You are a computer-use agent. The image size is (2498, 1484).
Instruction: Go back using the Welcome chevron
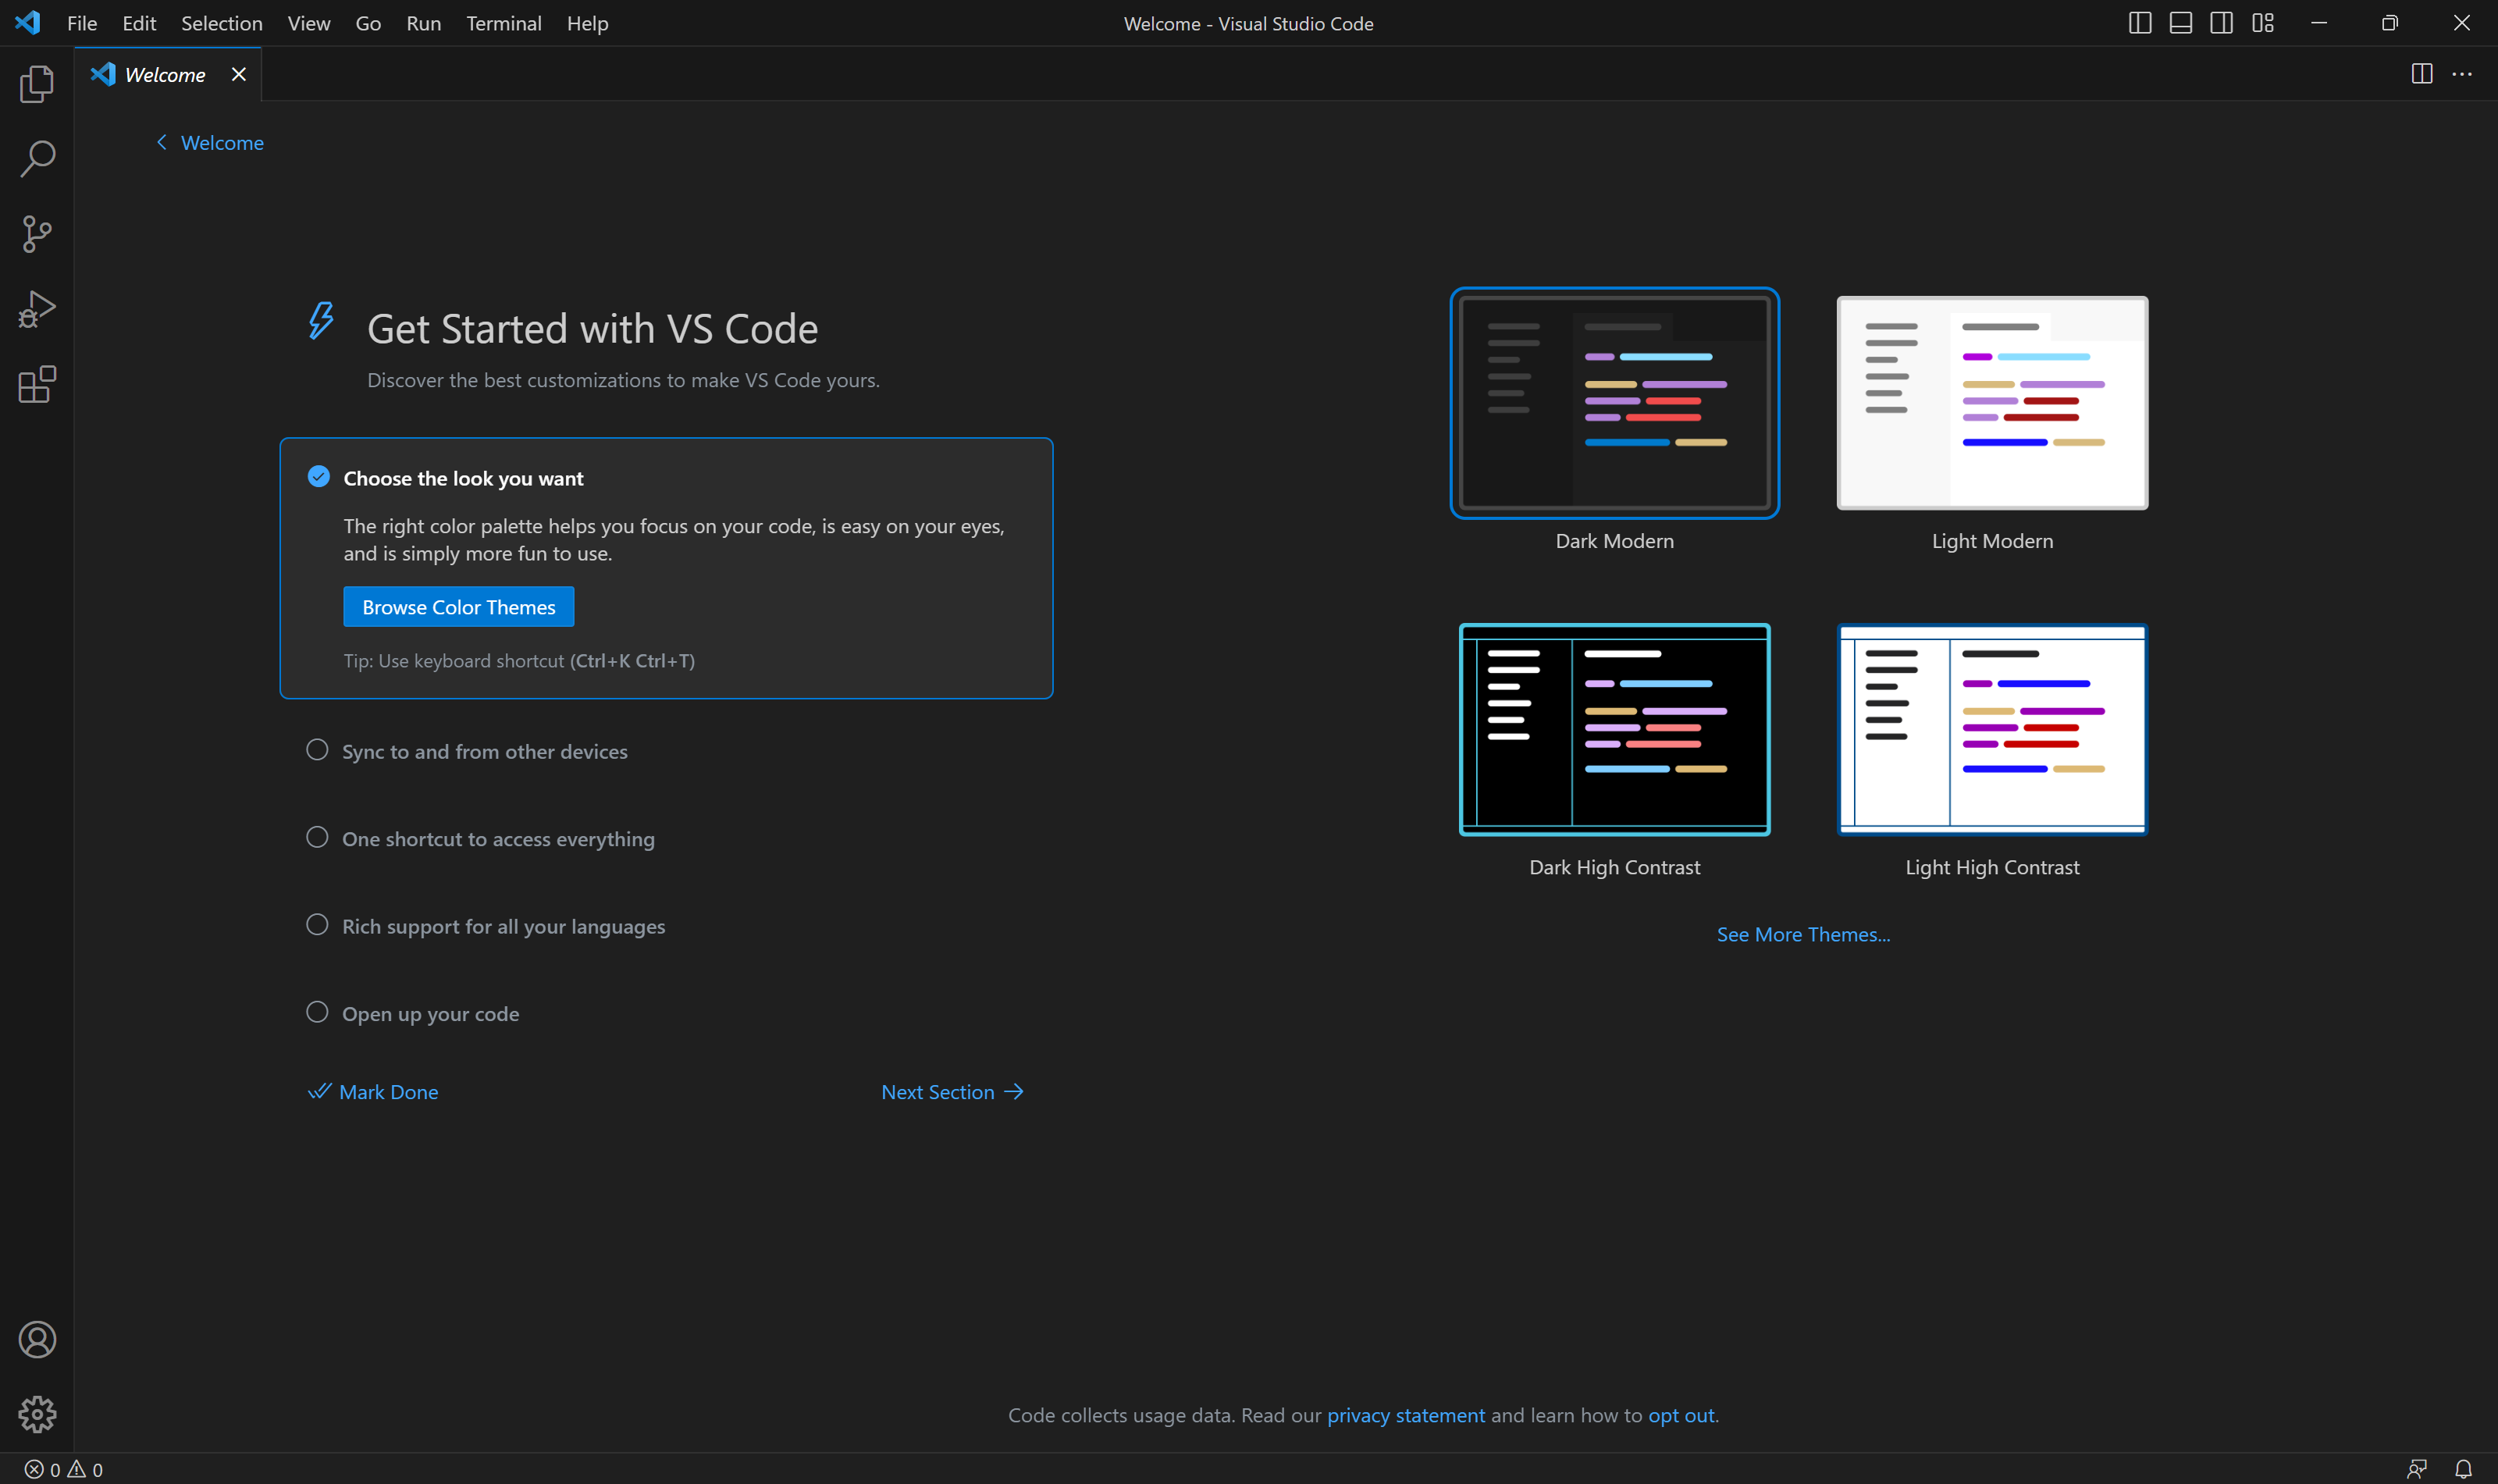click(162, 142)
